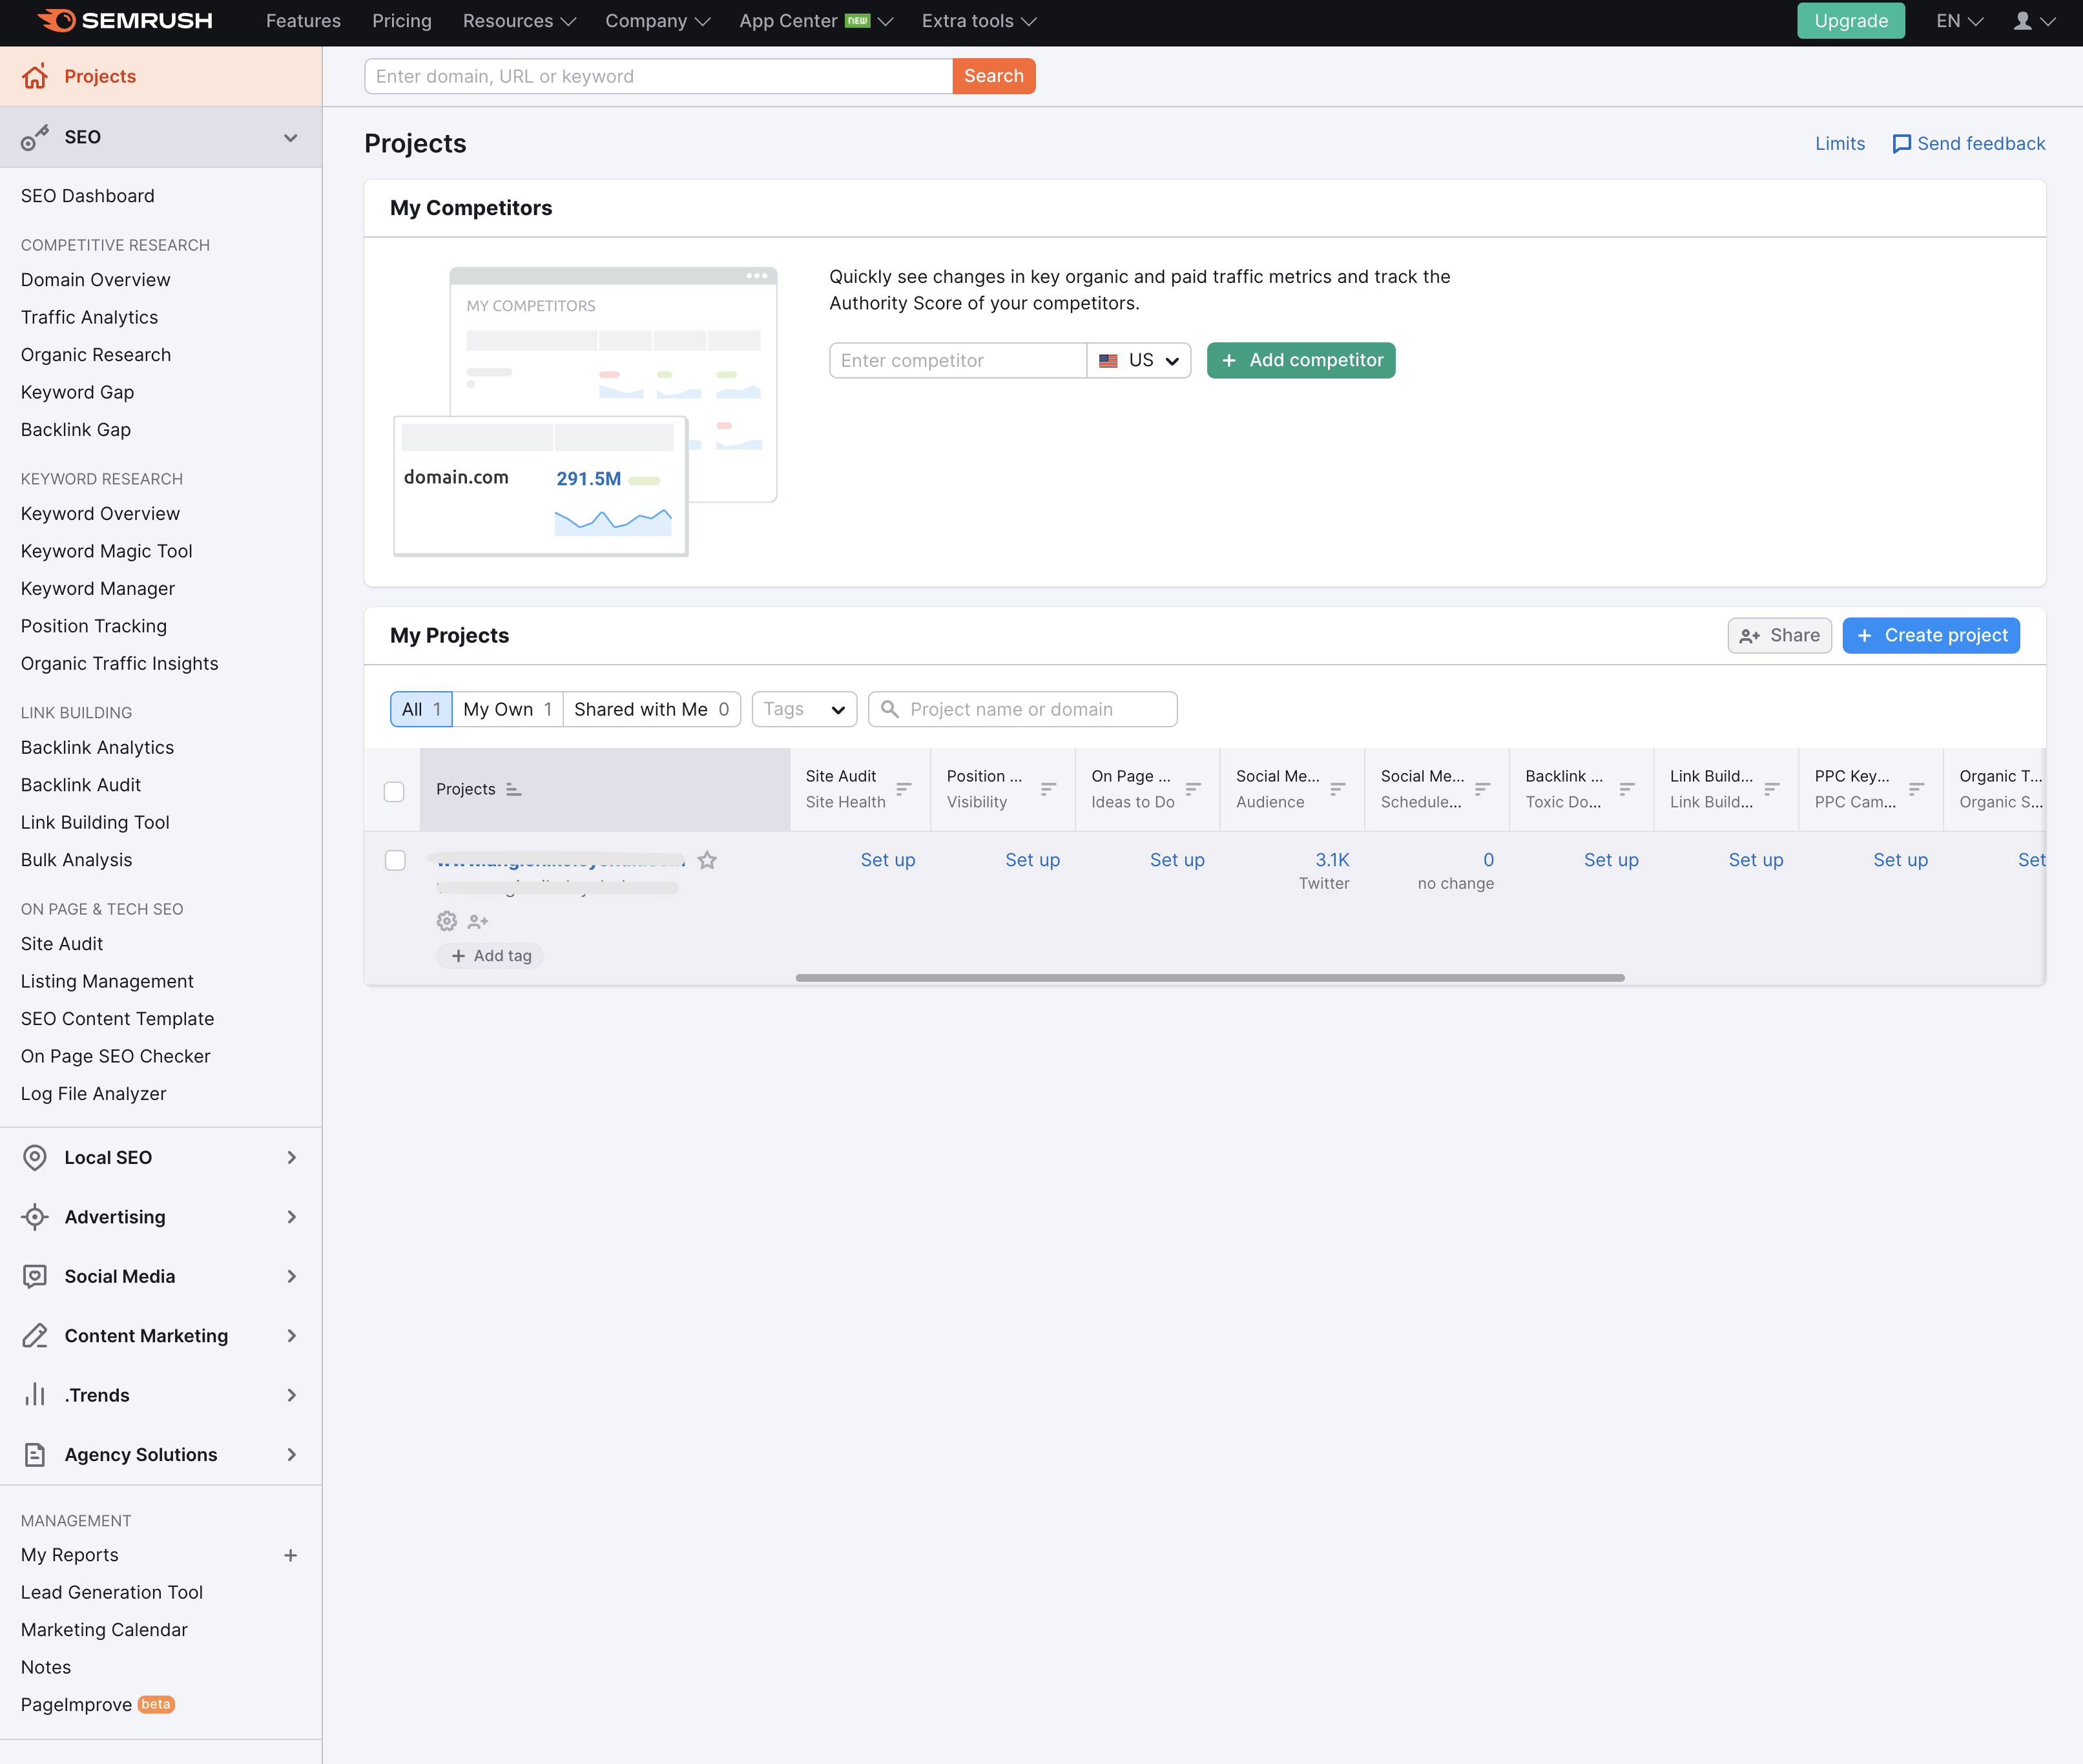2083x1764 pixels.
Task: Open the .Trends chart icon
Action: (35, 1395)
